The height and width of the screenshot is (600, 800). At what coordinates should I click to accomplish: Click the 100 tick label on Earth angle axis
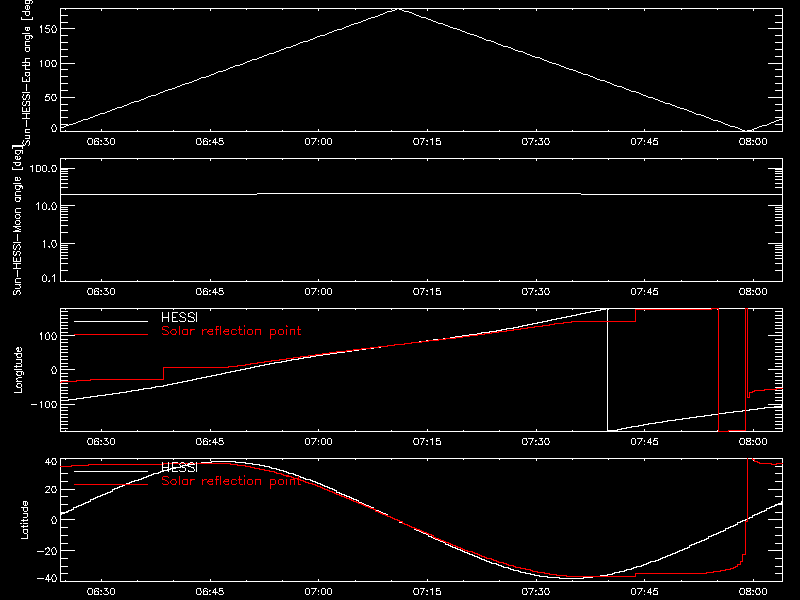point(48,64)
